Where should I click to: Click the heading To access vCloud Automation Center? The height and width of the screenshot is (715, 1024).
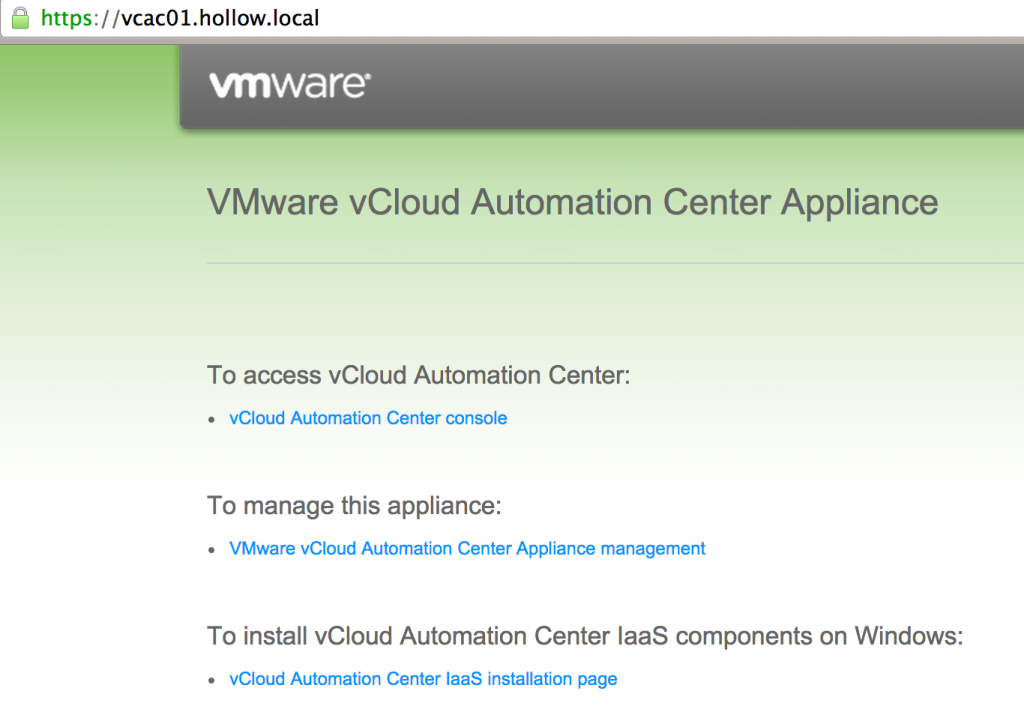[418, 375]
